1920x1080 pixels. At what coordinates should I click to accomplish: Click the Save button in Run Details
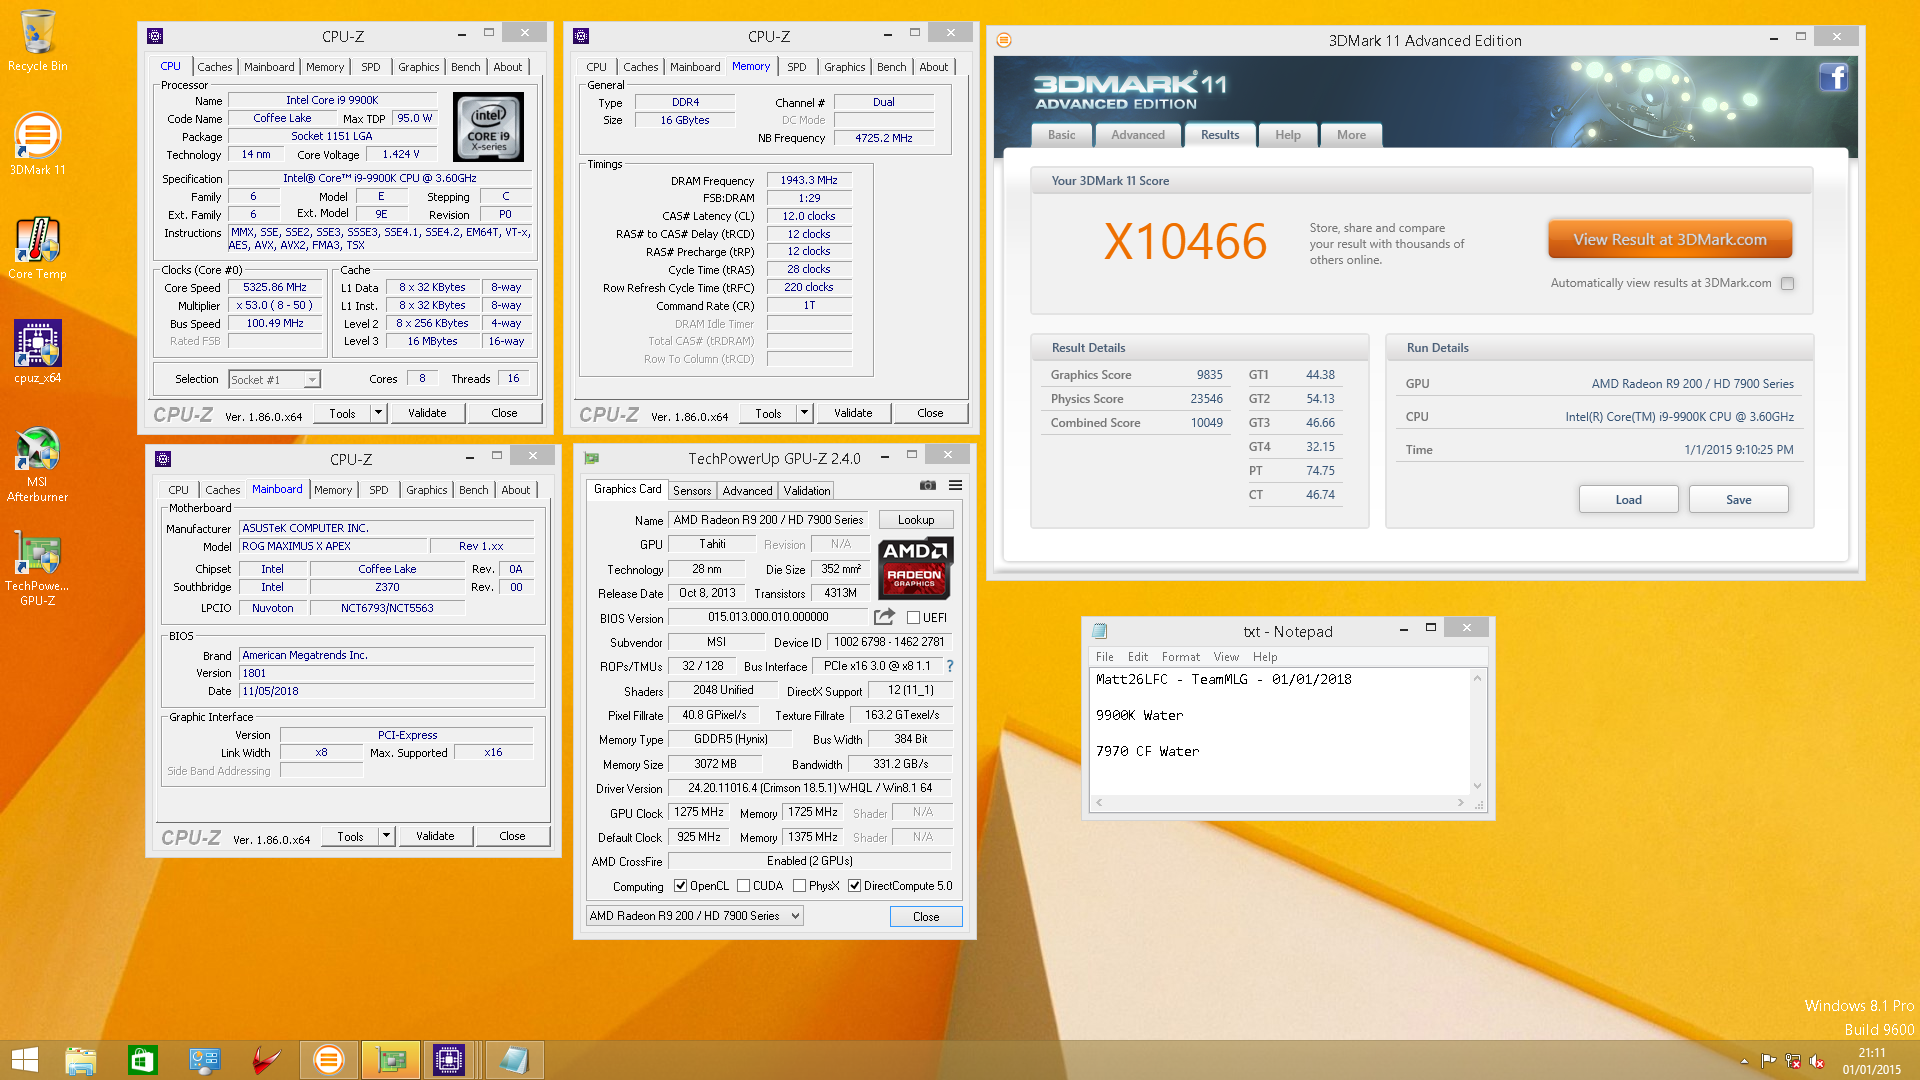pyautogui.click(x=1738, y=500)
